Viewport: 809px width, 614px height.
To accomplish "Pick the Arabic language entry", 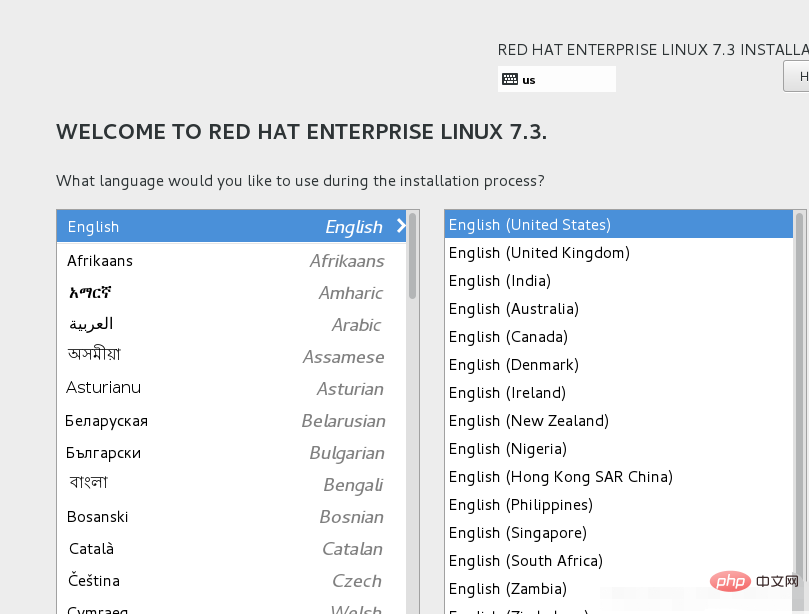I will point(231,325).
